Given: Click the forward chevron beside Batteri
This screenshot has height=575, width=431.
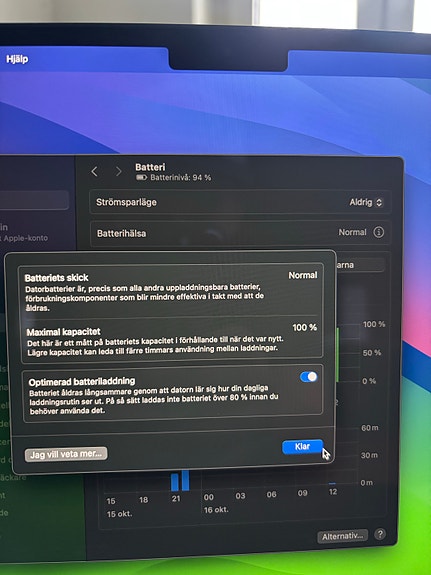Looking at the screenshot, I should [118, 171].
